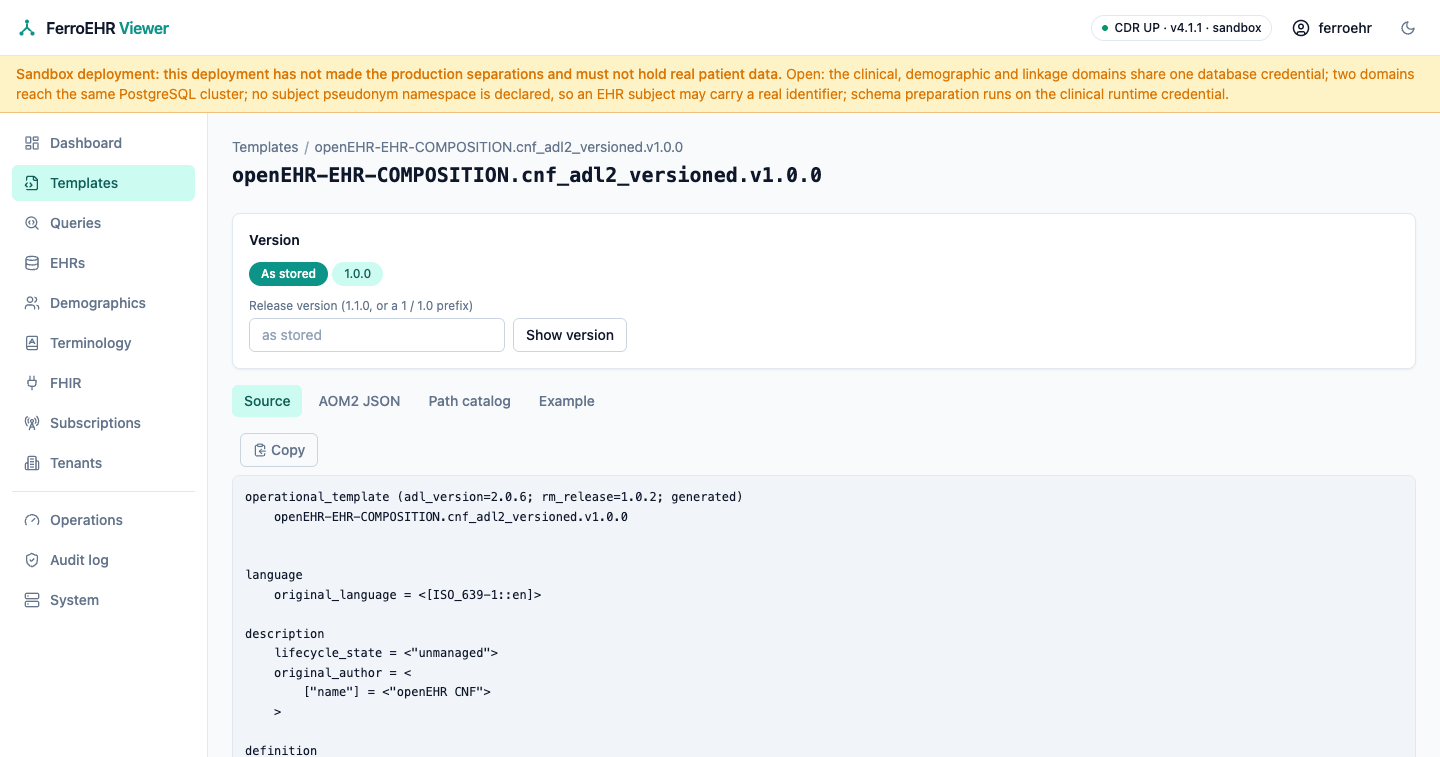
Task: Go to the Queries menu label
Action: [x=76, y=223]
